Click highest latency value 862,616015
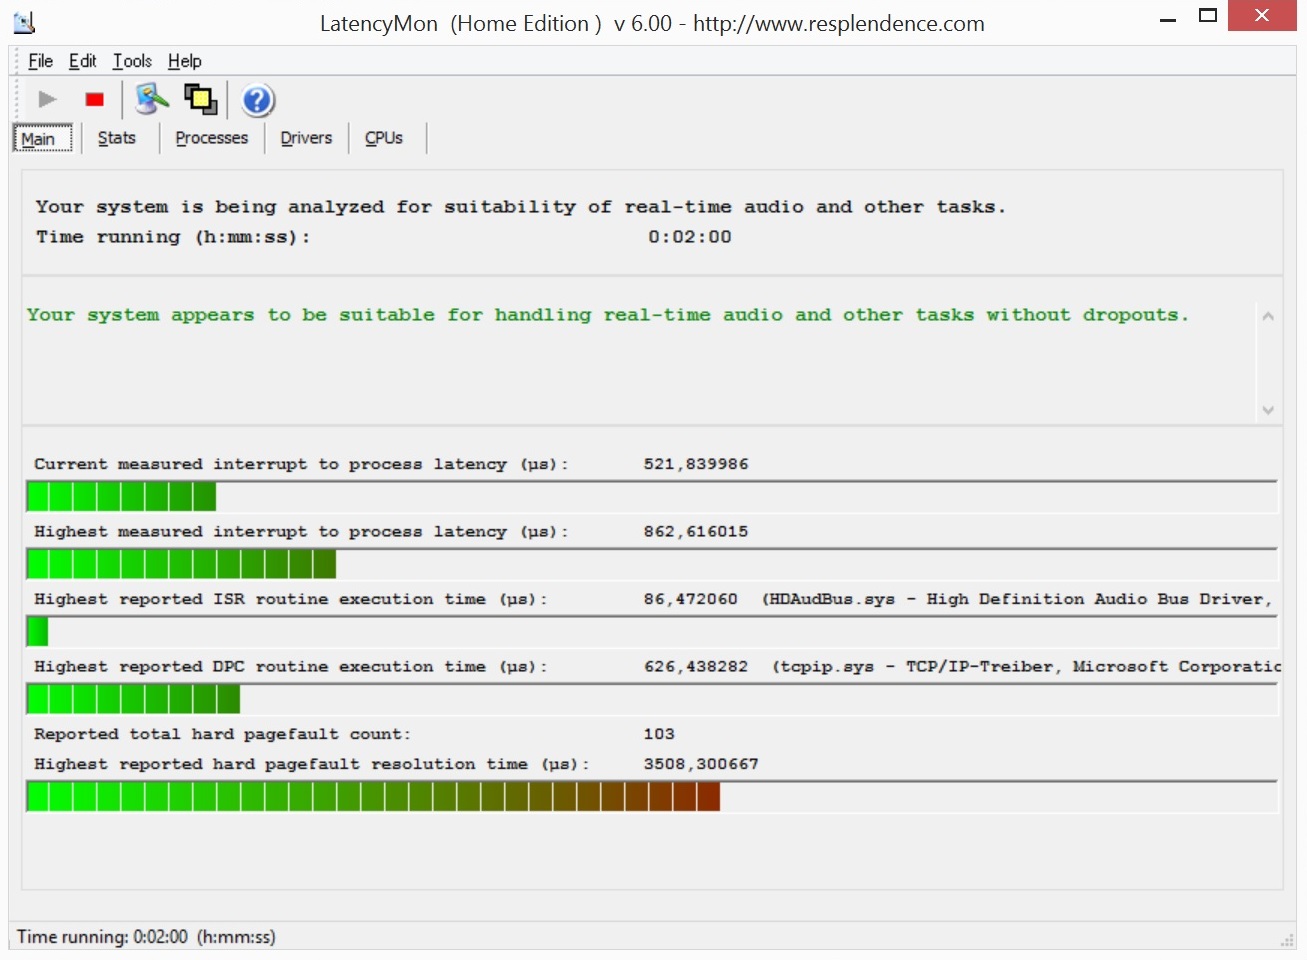Image resolution: width=1307 pixels, height=960 pixels. pos(696,531)
